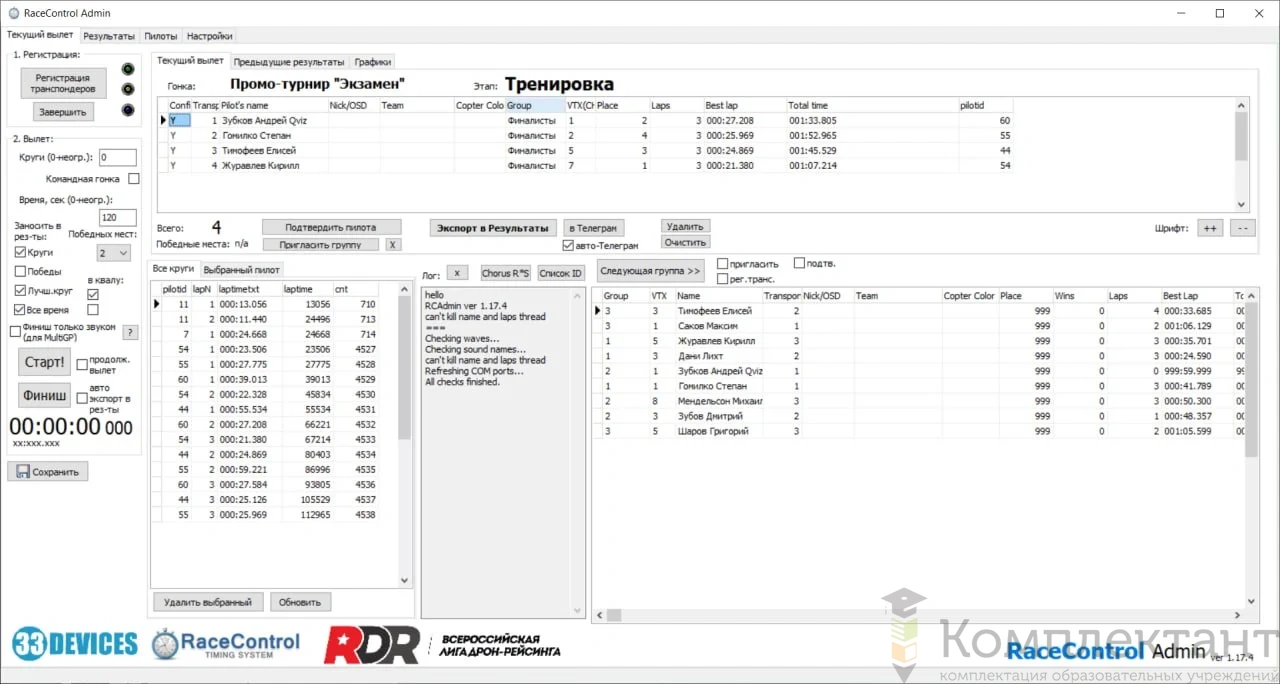This screenshot has height=684, width=1280.
Task: Click Экспорт в Результаты button
Action: click(492, 228)
